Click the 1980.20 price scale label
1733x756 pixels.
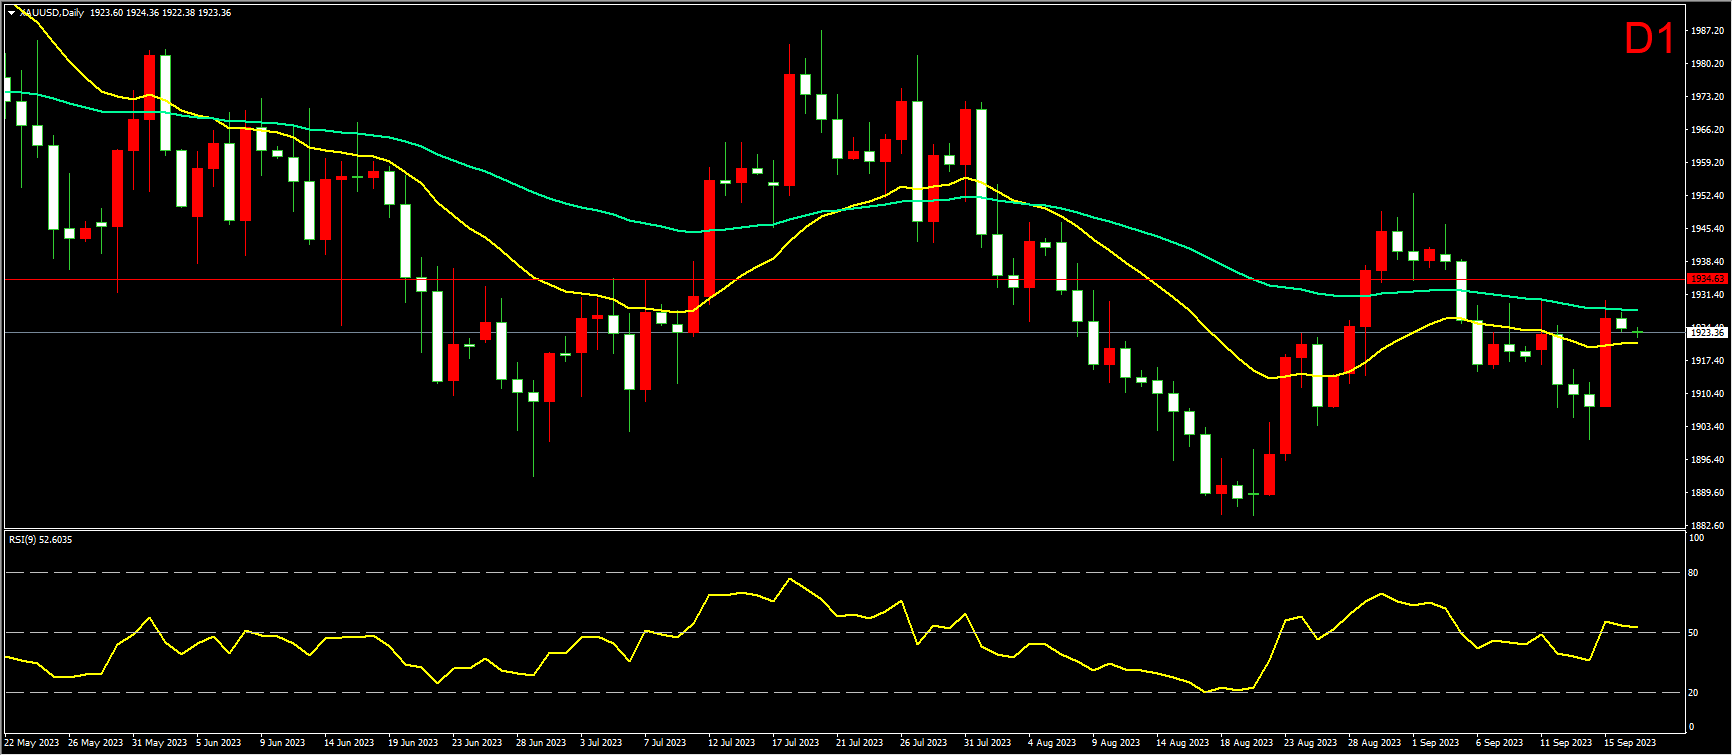tap(1707, 64)
